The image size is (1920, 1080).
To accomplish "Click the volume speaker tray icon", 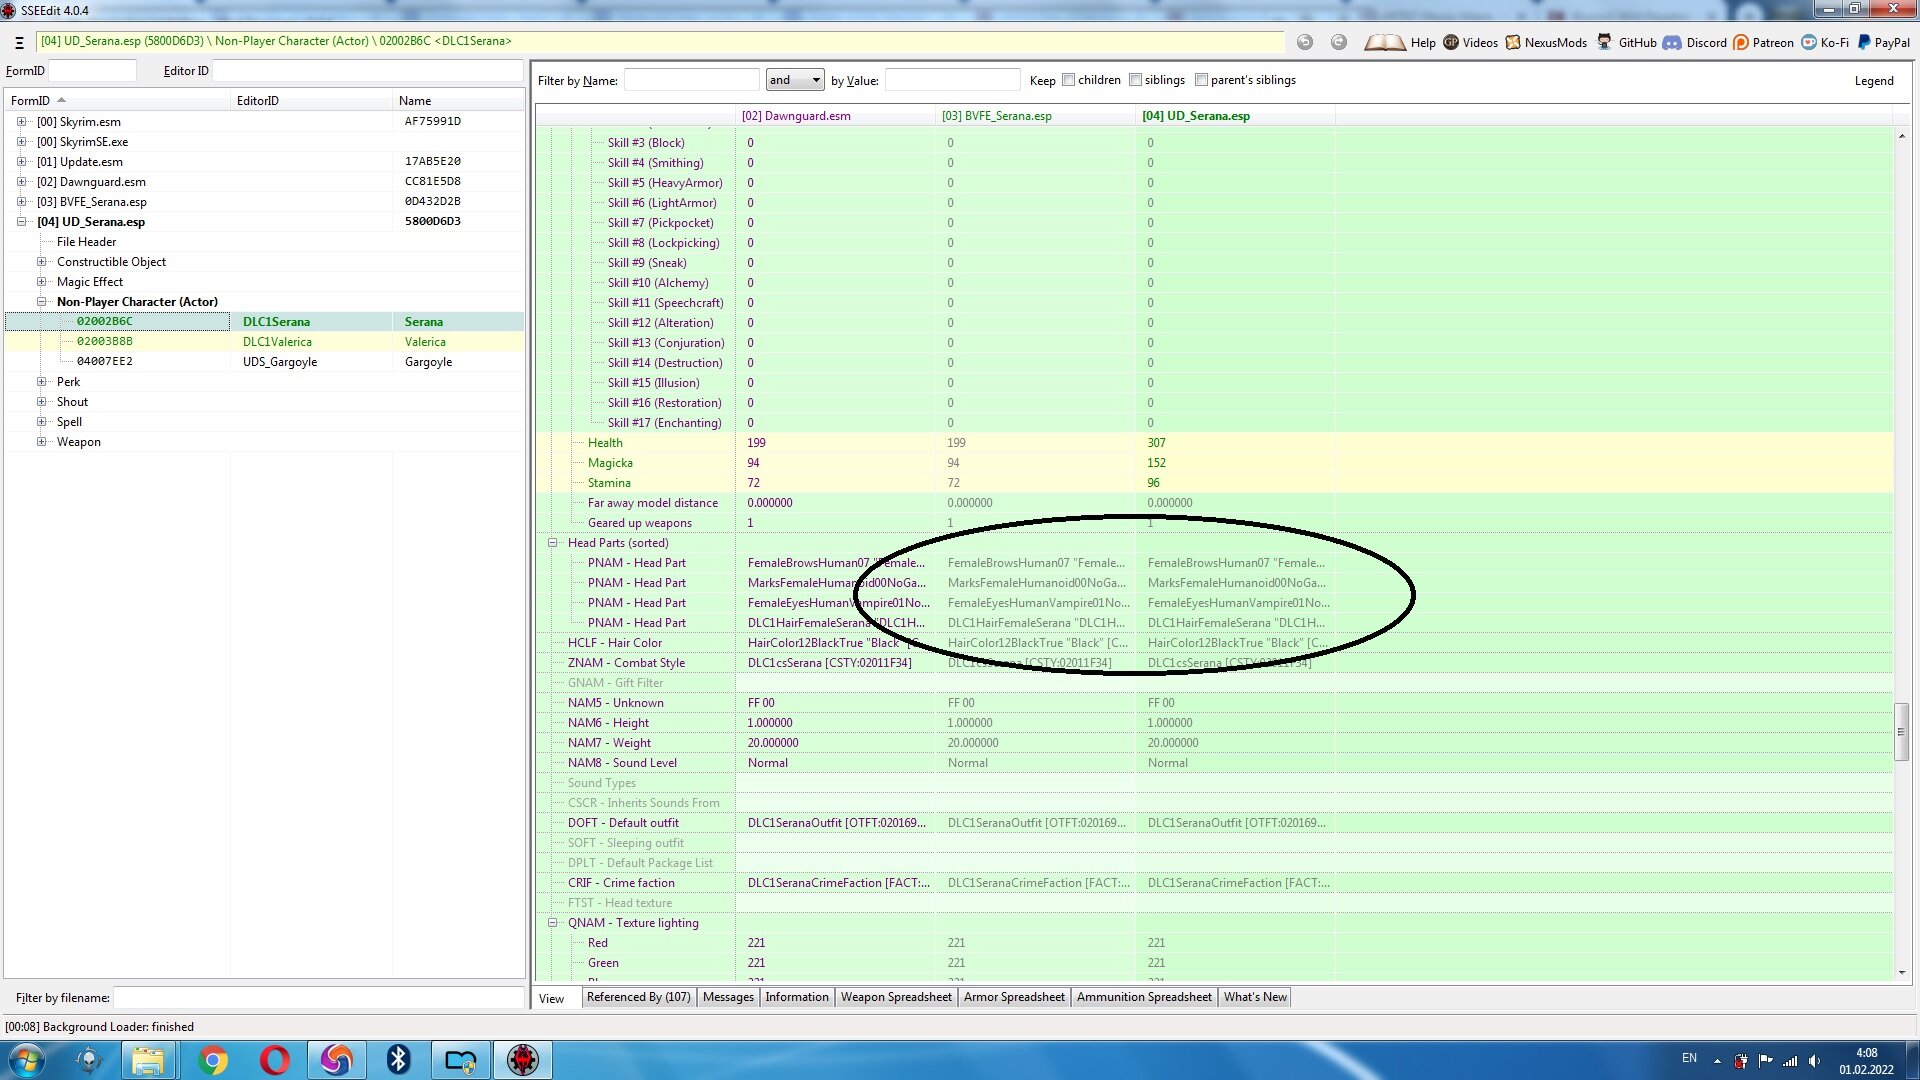I will (1815, 1061).
